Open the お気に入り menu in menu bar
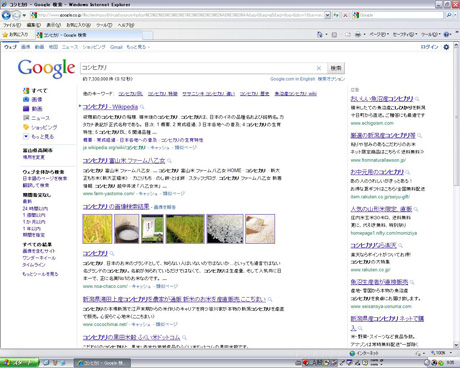Viewport: 460px width, 368px height. point(78,25)
